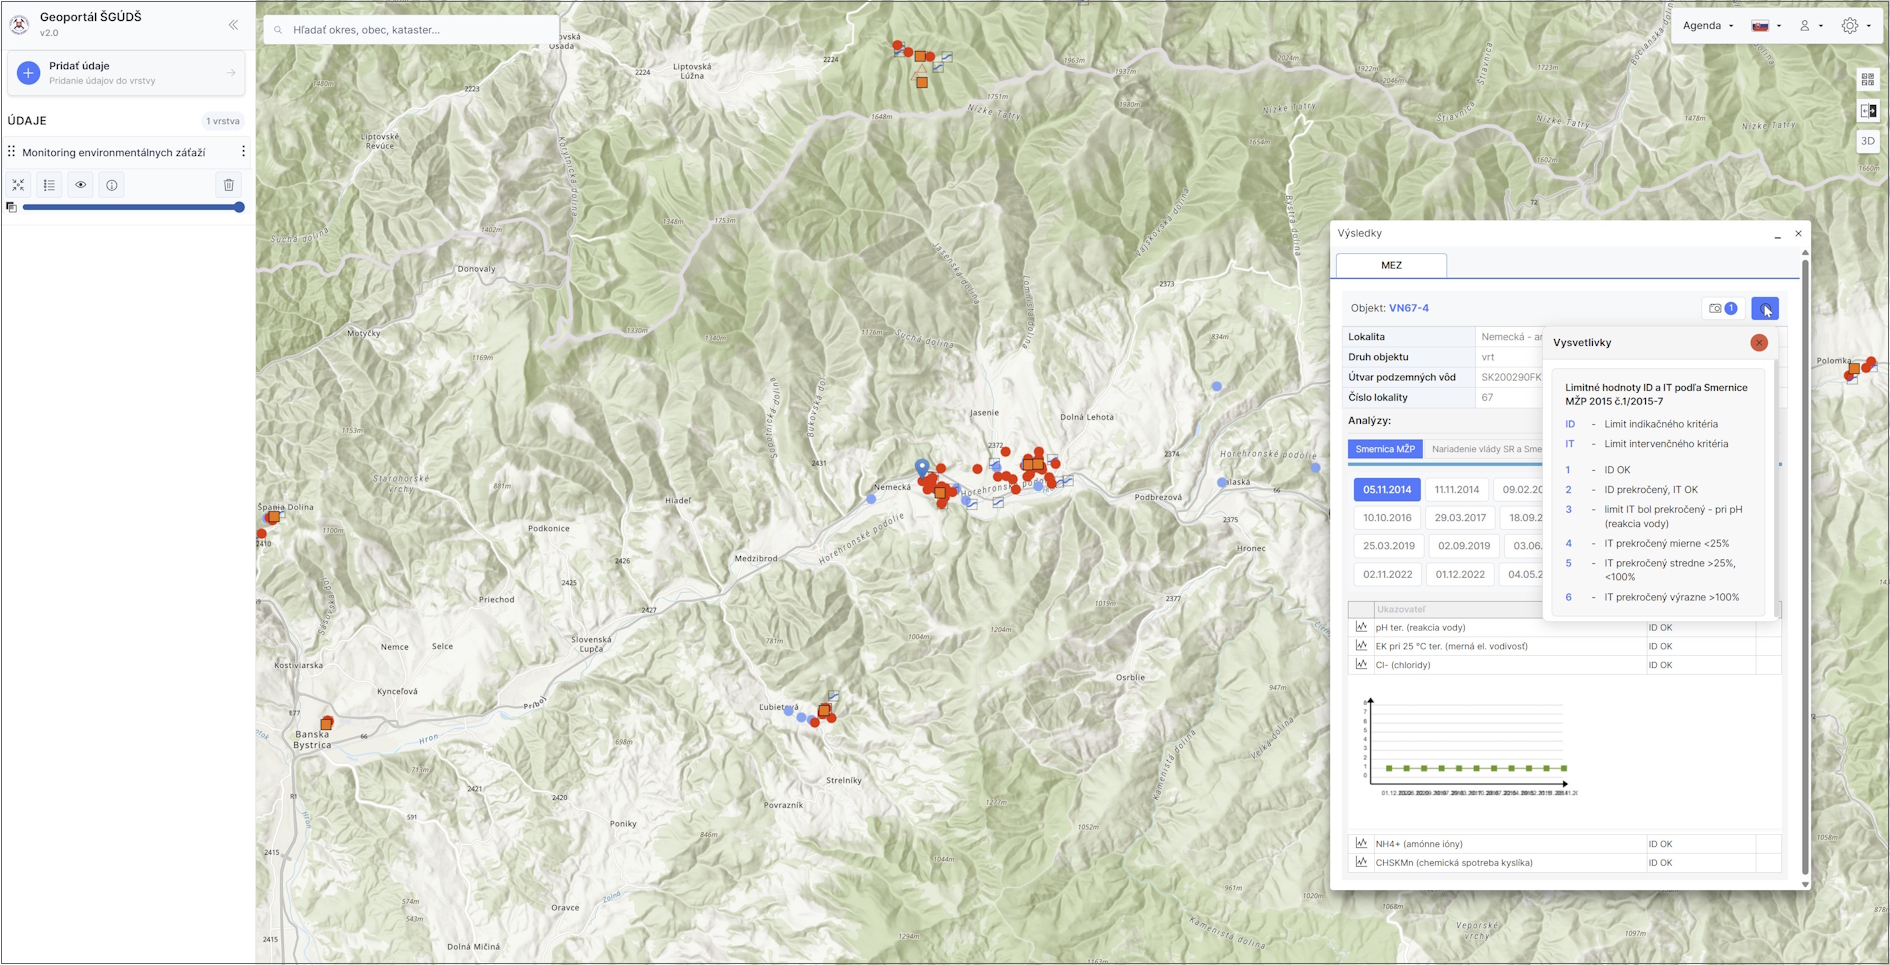Open the photo camera button for VN67-4
Image resolution: width=1890 pixels, height=965 pixels.
tap(1722, 308)
